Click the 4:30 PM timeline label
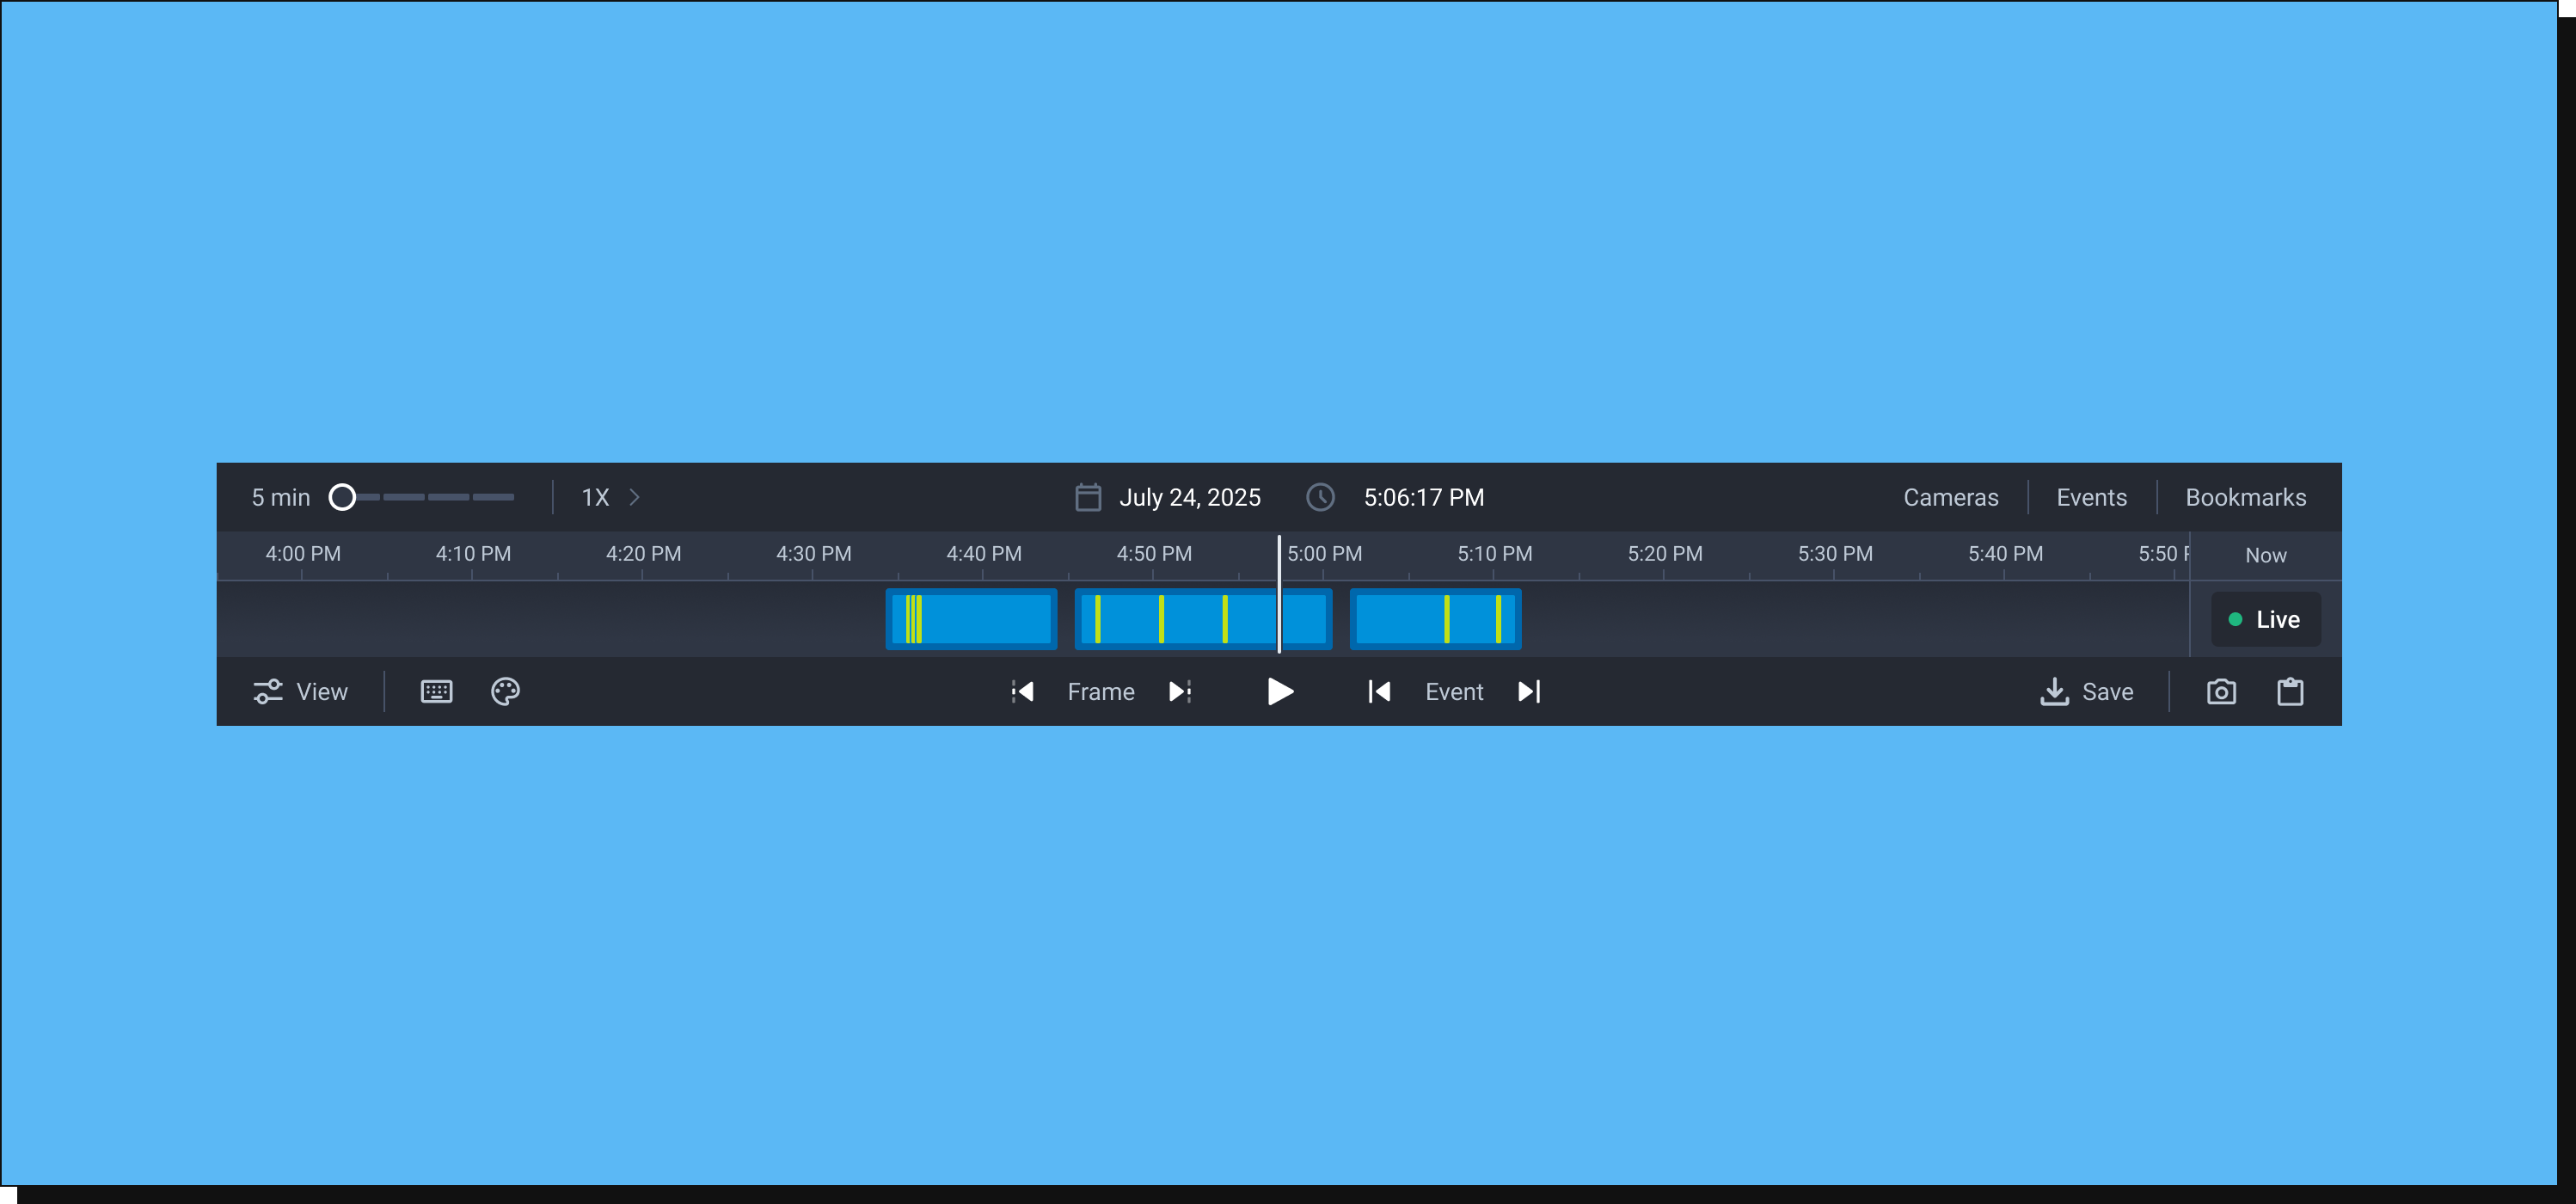The image size is (2576, 1204). 814,553
